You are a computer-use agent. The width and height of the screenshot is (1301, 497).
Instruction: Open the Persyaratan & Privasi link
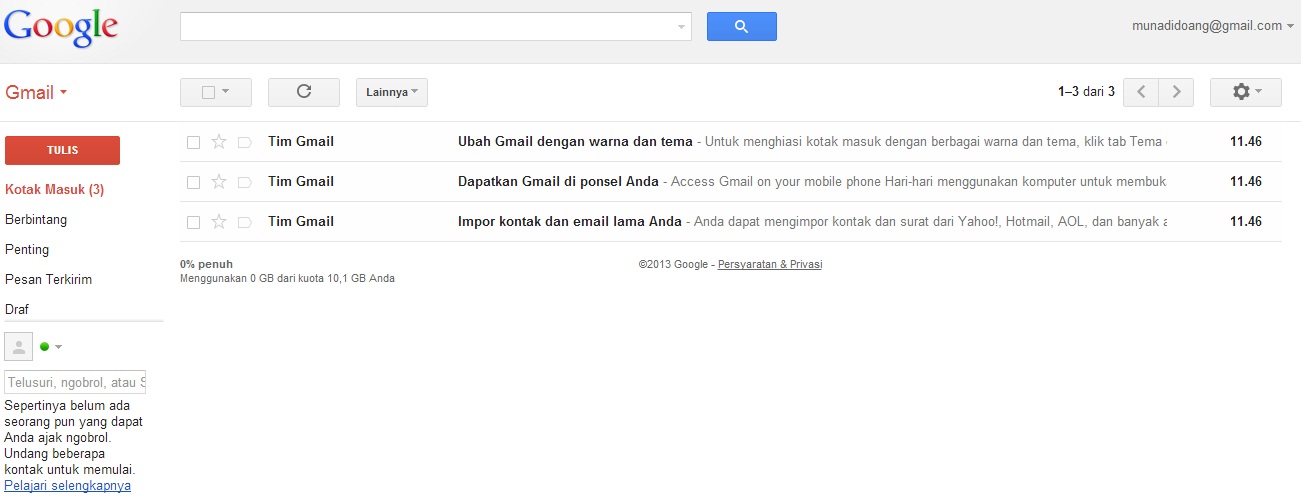point(770,265)
